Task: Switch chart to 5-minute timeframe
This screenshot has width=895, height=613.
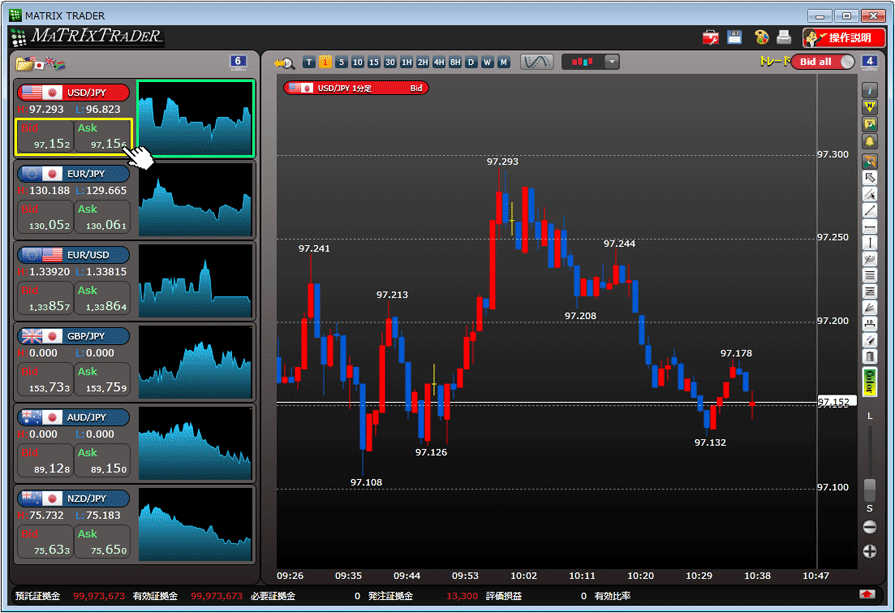Action: coord(341,62)
